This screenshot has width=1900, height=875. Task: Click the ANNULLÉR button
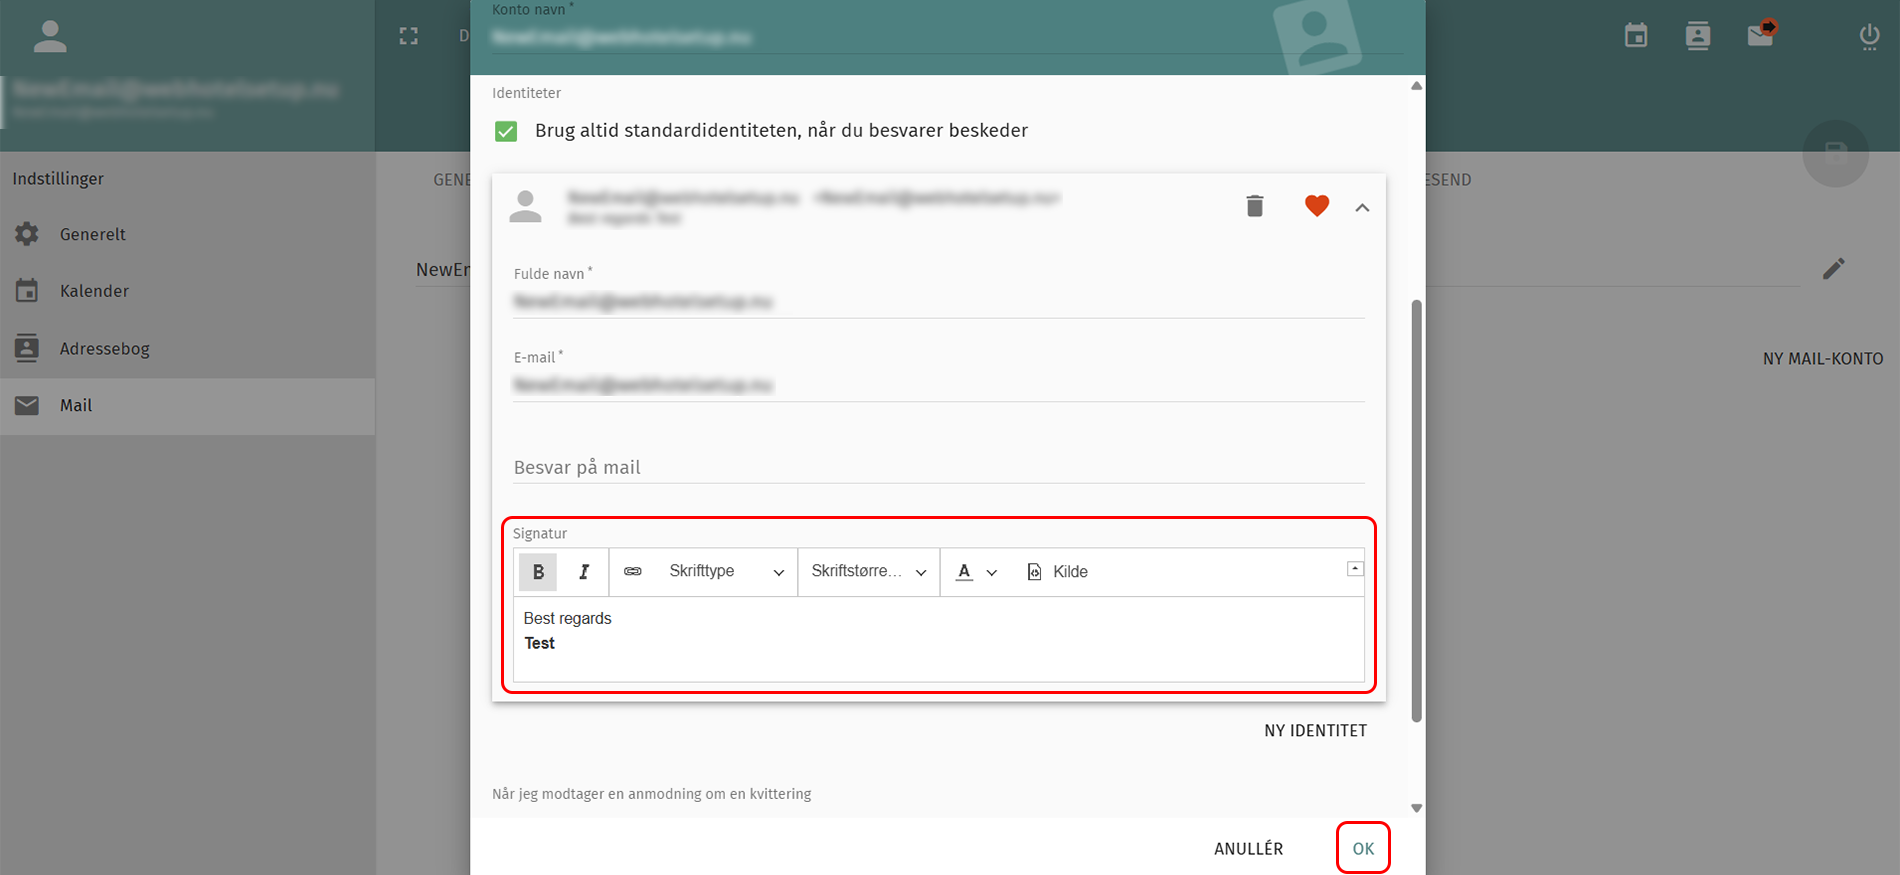[1248, 848]
